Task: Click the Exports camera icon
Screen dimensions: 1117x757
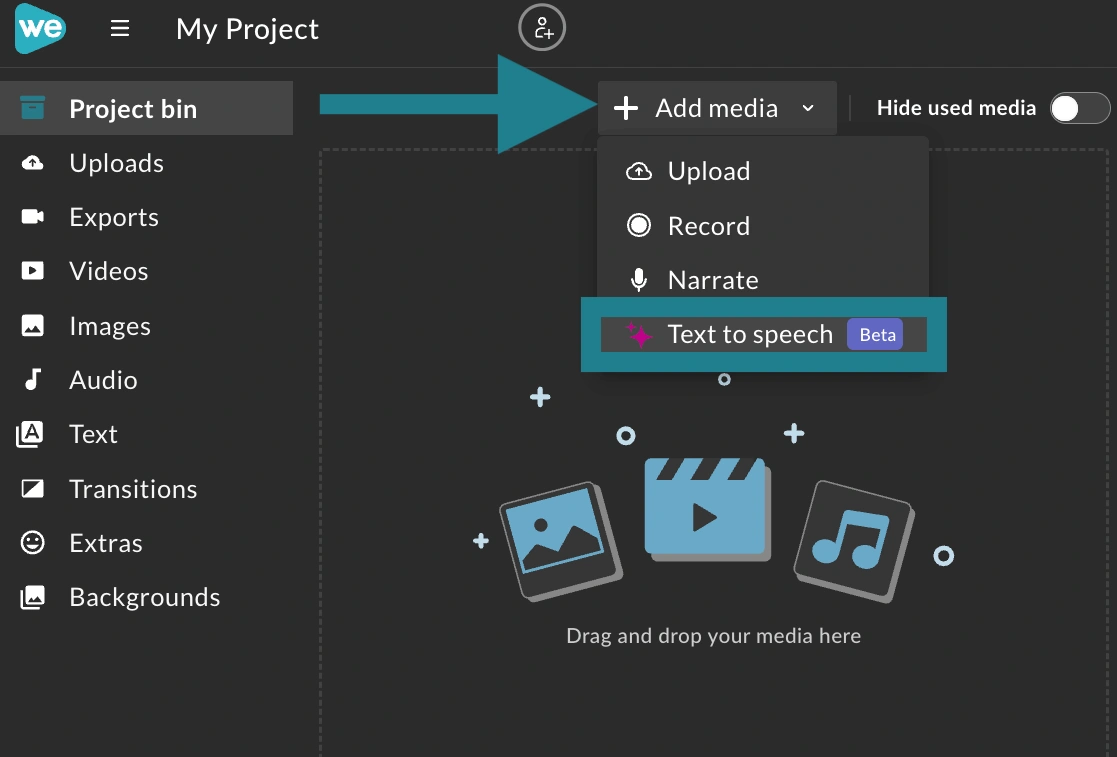Action: tap(33, 216)
